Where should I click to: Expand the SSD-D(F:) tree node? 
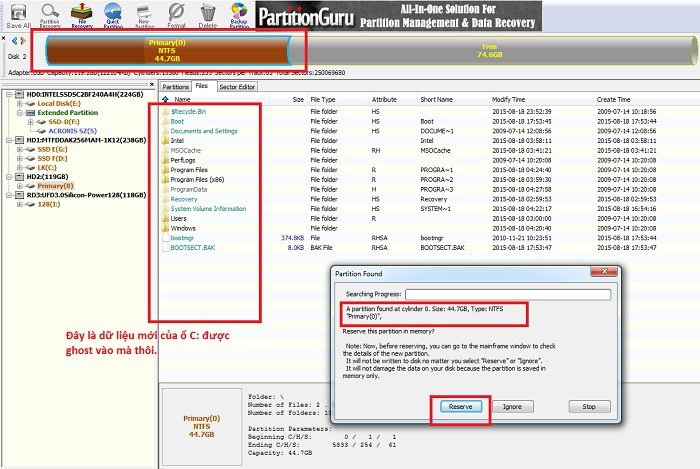point(30,122)
